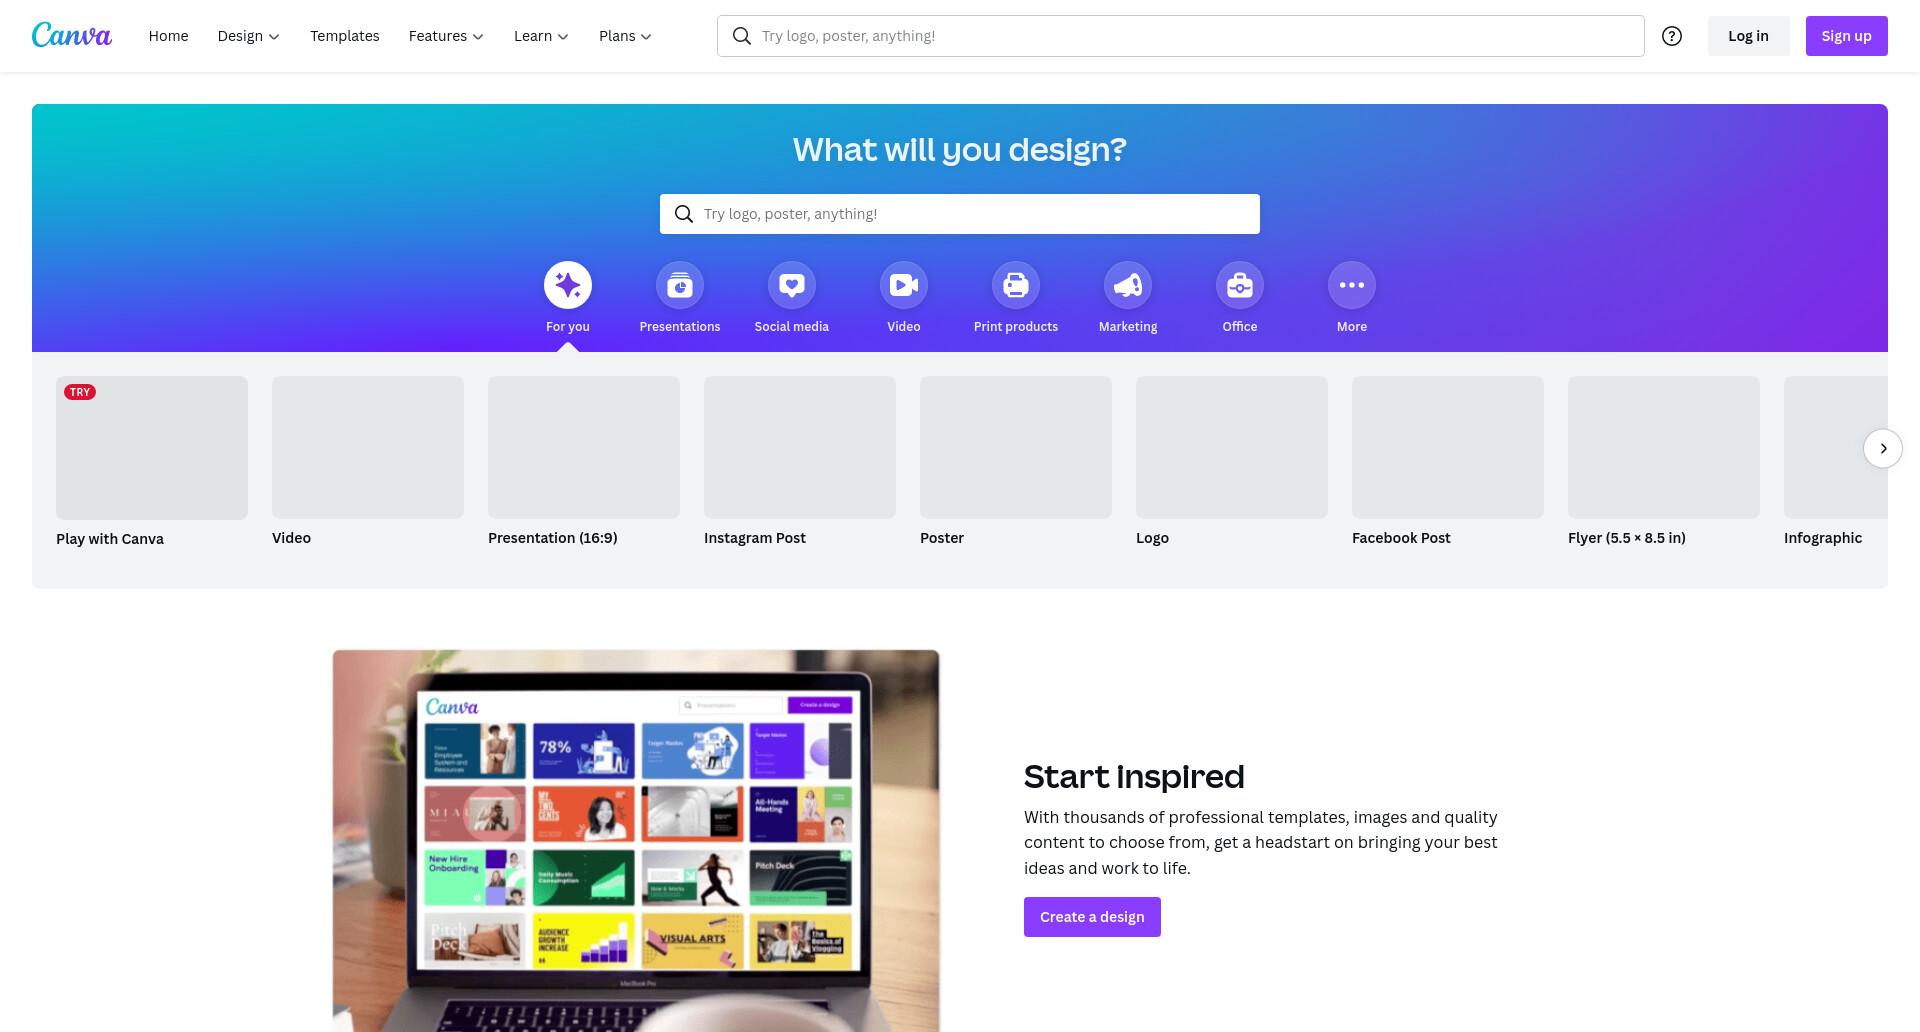Screen dimensions: 1920x1032
Task: Select the Print products printer icon
Action: pos(1016,286)
